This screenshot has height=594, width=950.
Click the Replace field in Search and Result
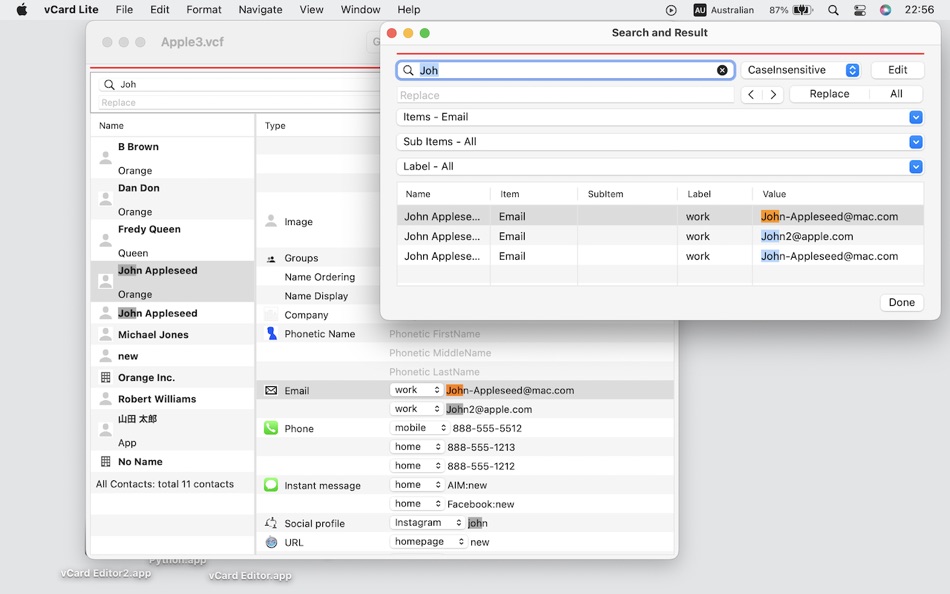tap(565, 95)
